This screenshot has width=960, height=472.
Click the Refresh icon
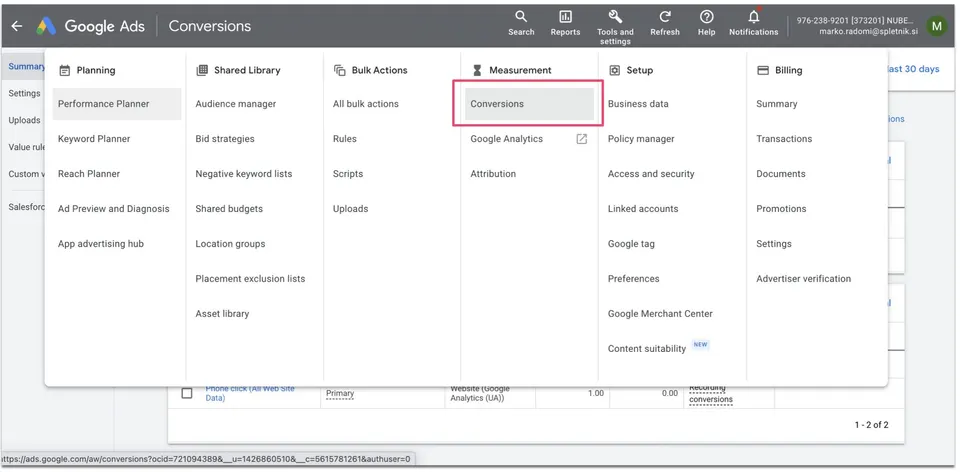[665, 17]
